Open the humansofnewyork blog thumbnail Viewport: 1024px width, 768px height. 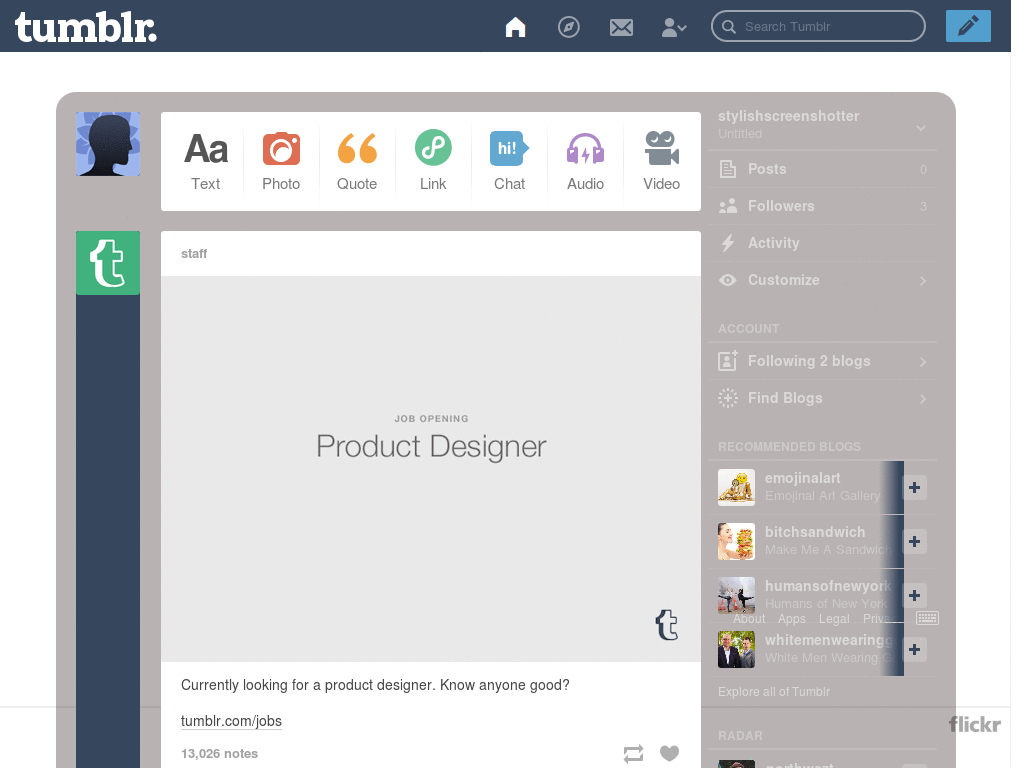point(736,595)
